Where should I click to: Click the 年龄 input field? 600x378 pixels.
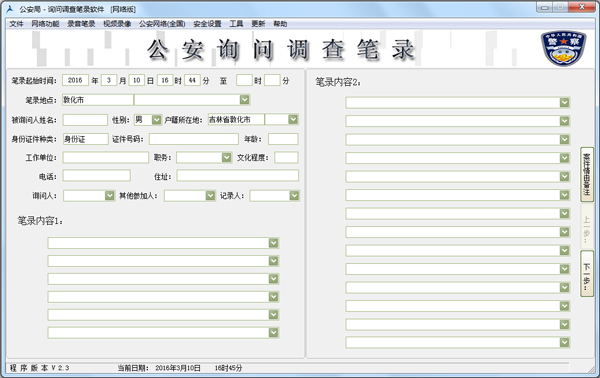pyautogui.click(x=283, y=139)
